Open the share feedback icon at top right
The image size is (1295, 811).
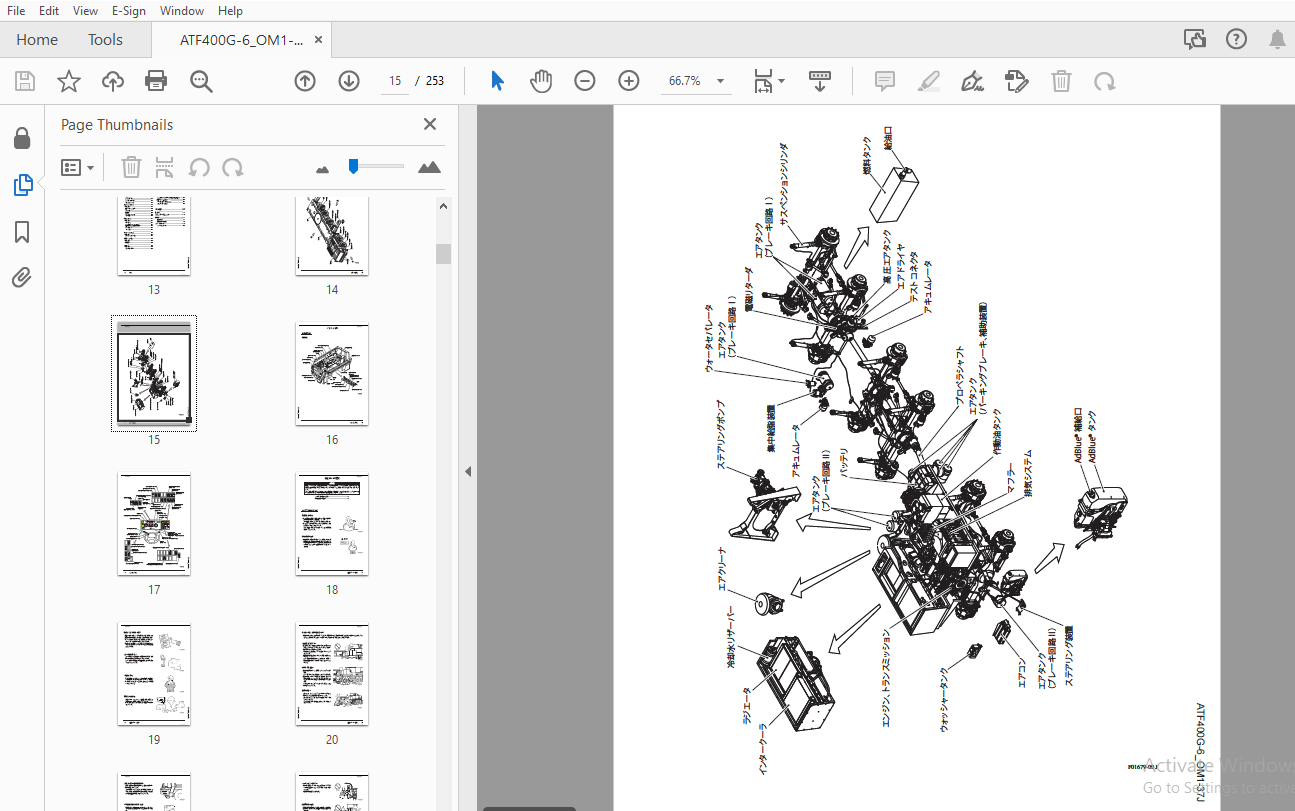click(1195, 39)
